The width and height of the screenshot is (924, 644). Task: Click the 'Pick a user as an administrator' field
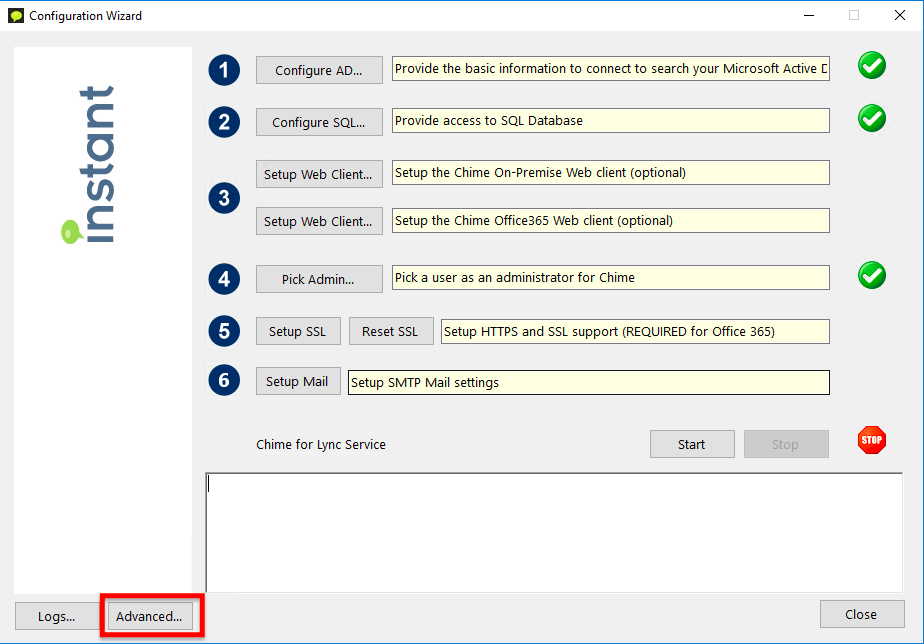(610, 277)
